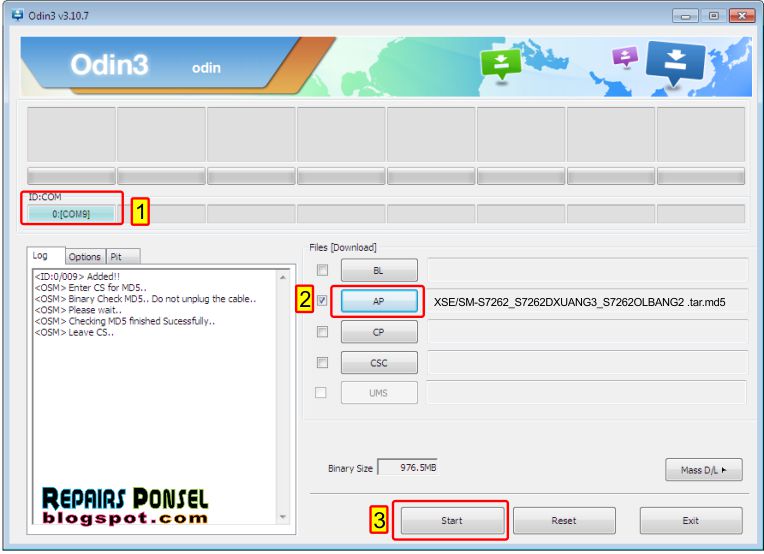The image size is (764, 554).
Task: Click the Exit button
Action: click(x=691, y=520)
